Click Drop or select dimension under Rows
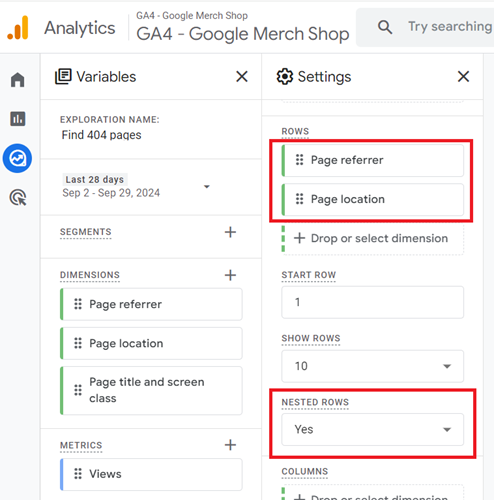The image size is (494, 500). (373, 238)
